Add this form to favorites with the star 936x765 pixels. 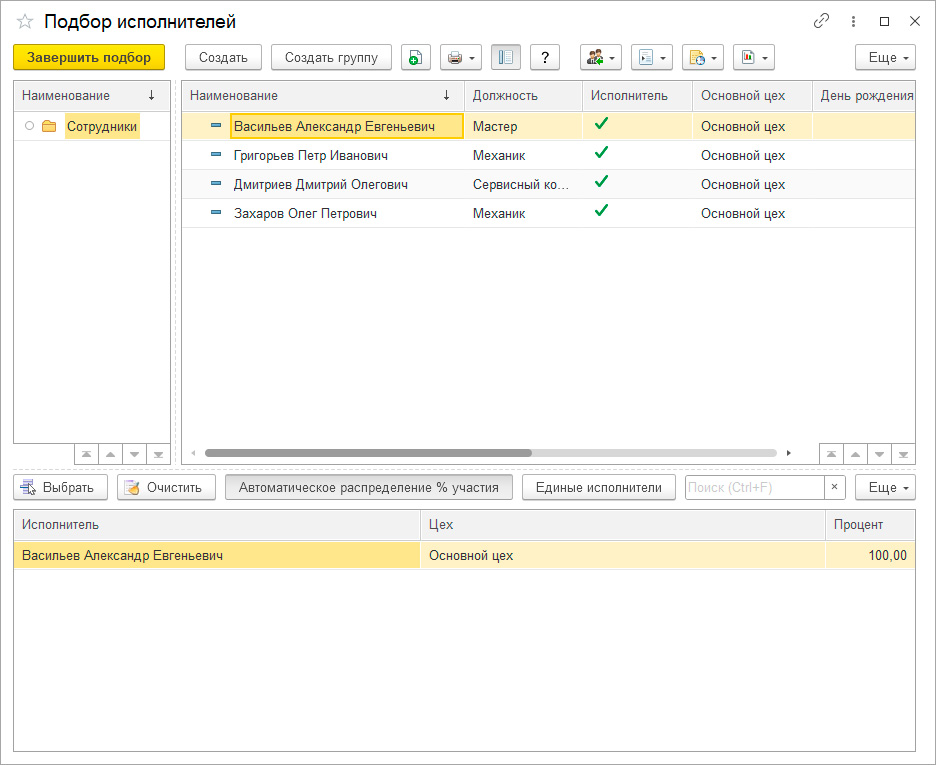coord(25,22)
